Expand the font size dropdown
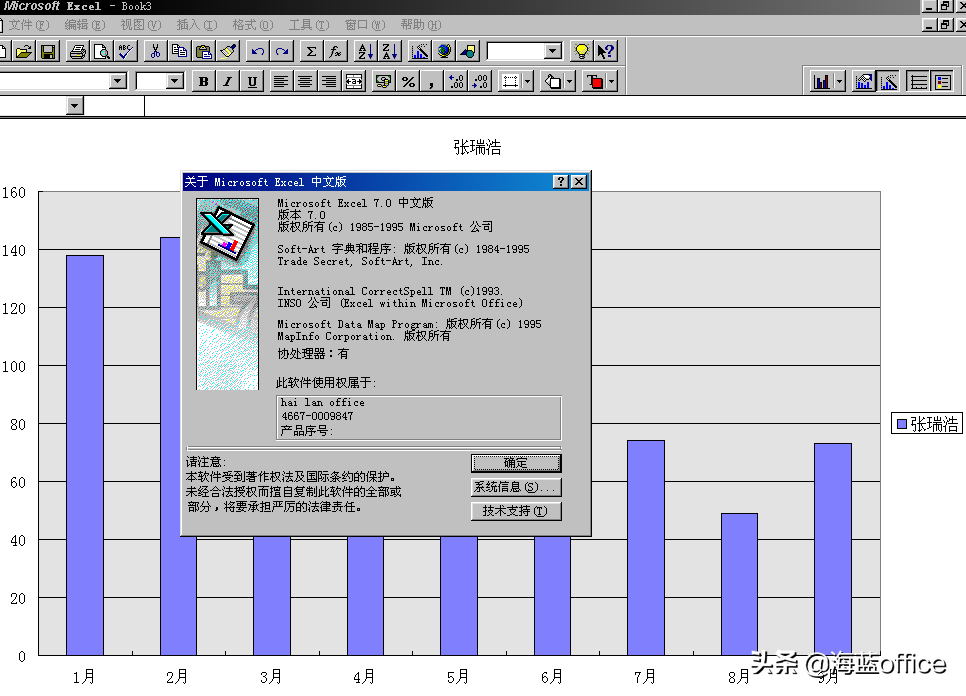Viewport: 966px width, 696px height. pos(175,81)
